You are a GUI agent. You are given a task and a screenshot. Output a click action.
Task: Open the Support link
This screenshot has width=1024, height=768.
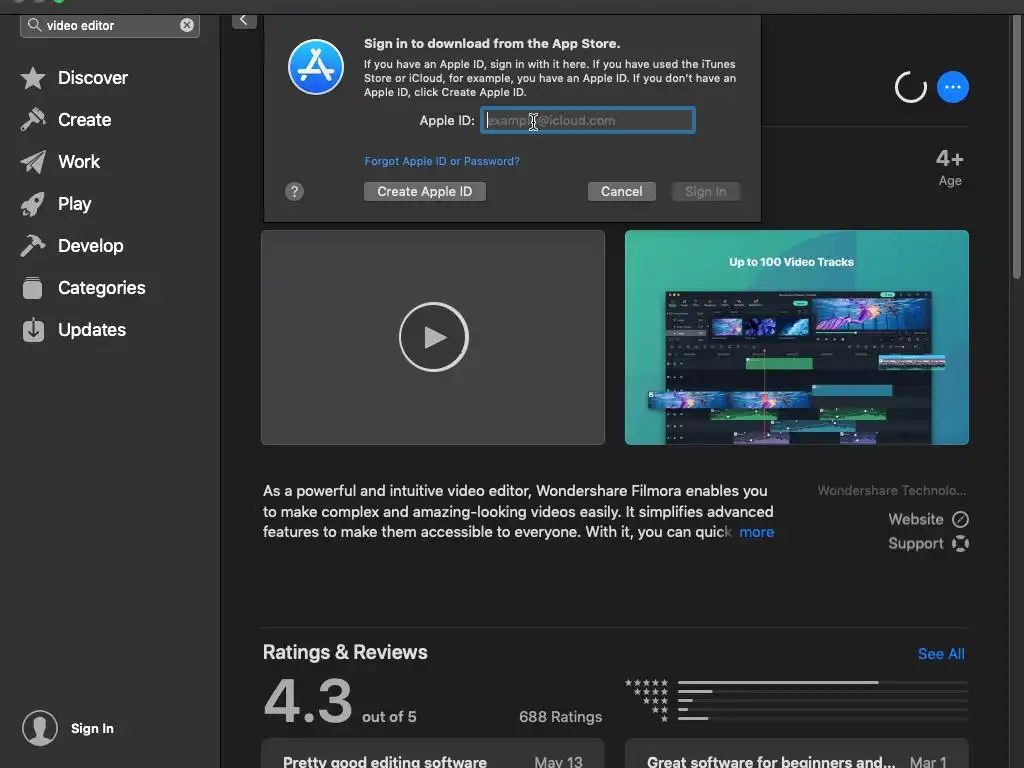pyautogui.click(x=916, y=543)
